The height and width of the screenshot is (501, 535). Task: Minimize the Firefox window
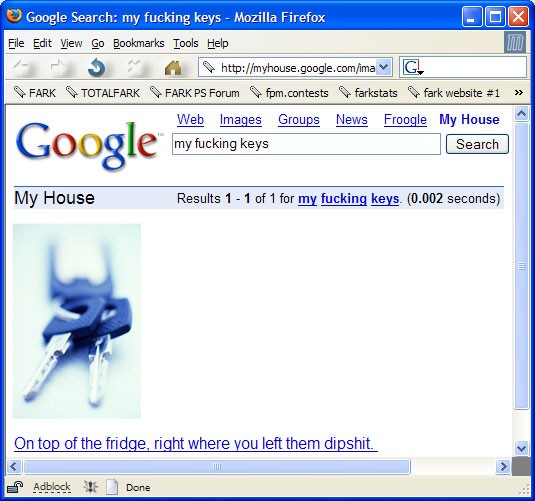point(472,16)
